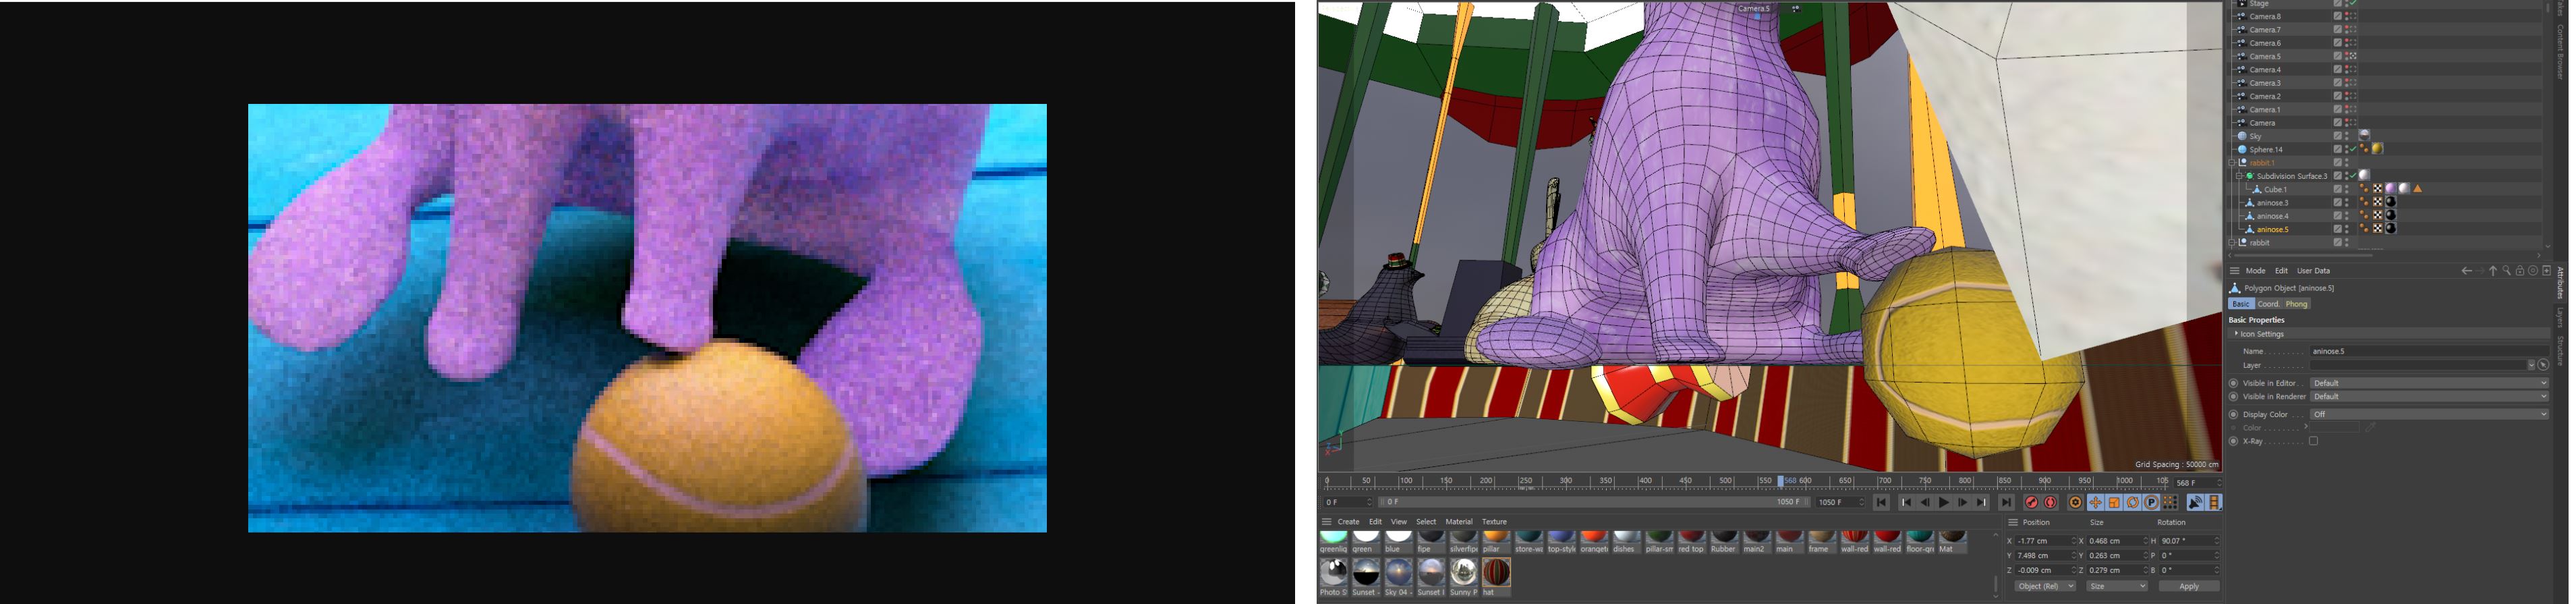This screenshot has height=604, width=2576.
Task: Click the Sky object globe icon
Action: [2242, 136]
